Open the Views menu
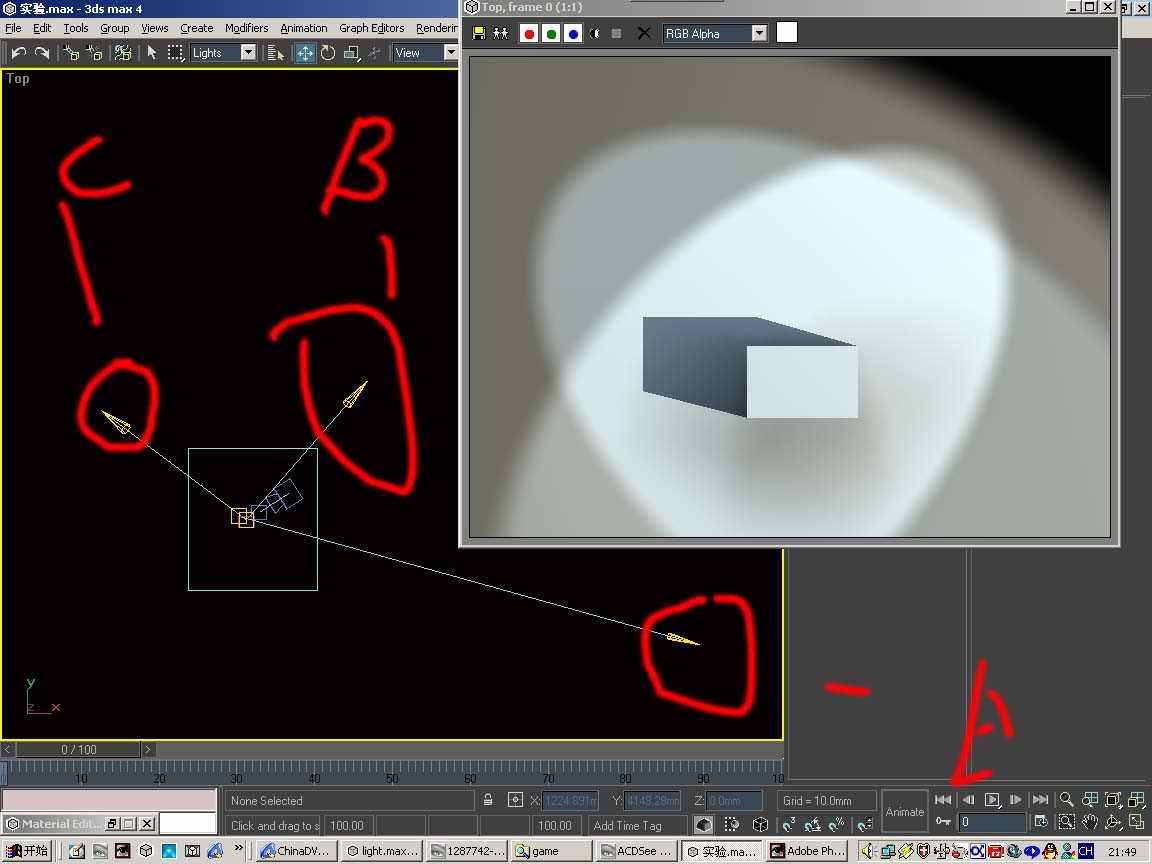1152x864 pixels. (x=154, y=28)
